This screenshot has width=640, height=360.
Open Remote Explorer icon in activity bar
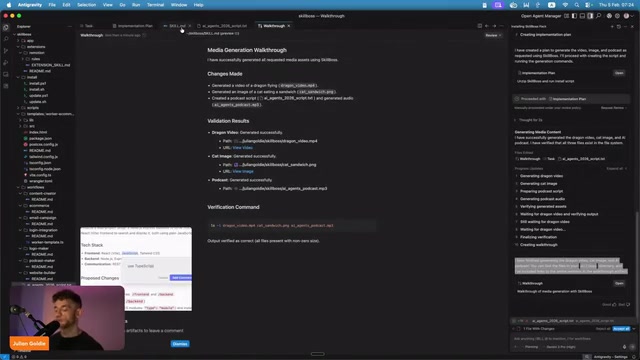pyautogui.click(x=6, y=74)
